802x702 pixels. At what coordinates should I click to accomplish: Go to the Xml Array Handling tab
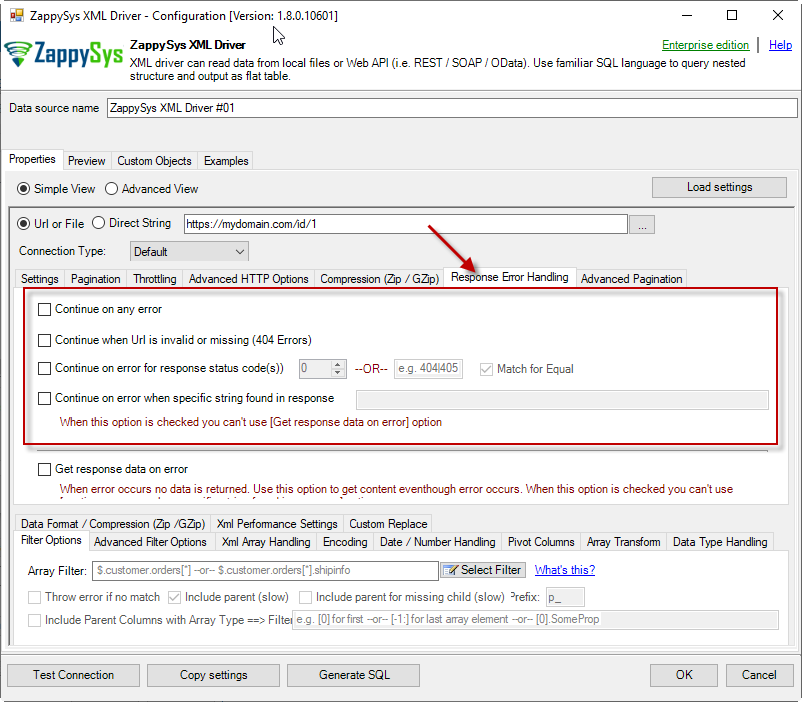(x=264, y=542)
